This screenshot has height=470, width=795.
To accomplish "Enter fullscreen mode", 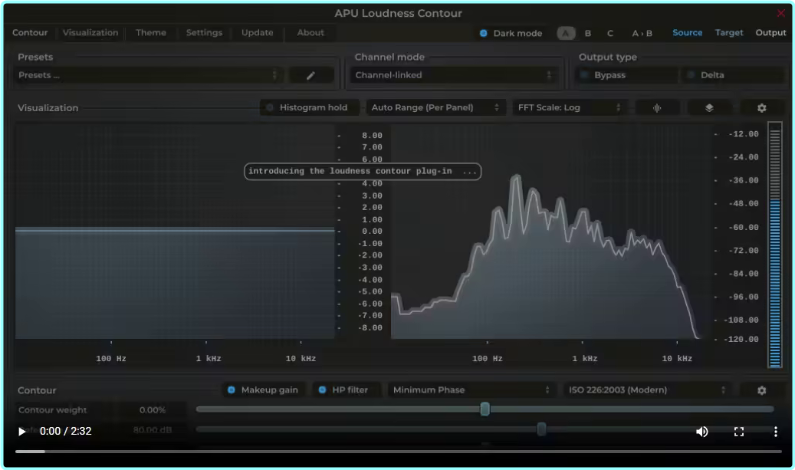I will 739,431.
